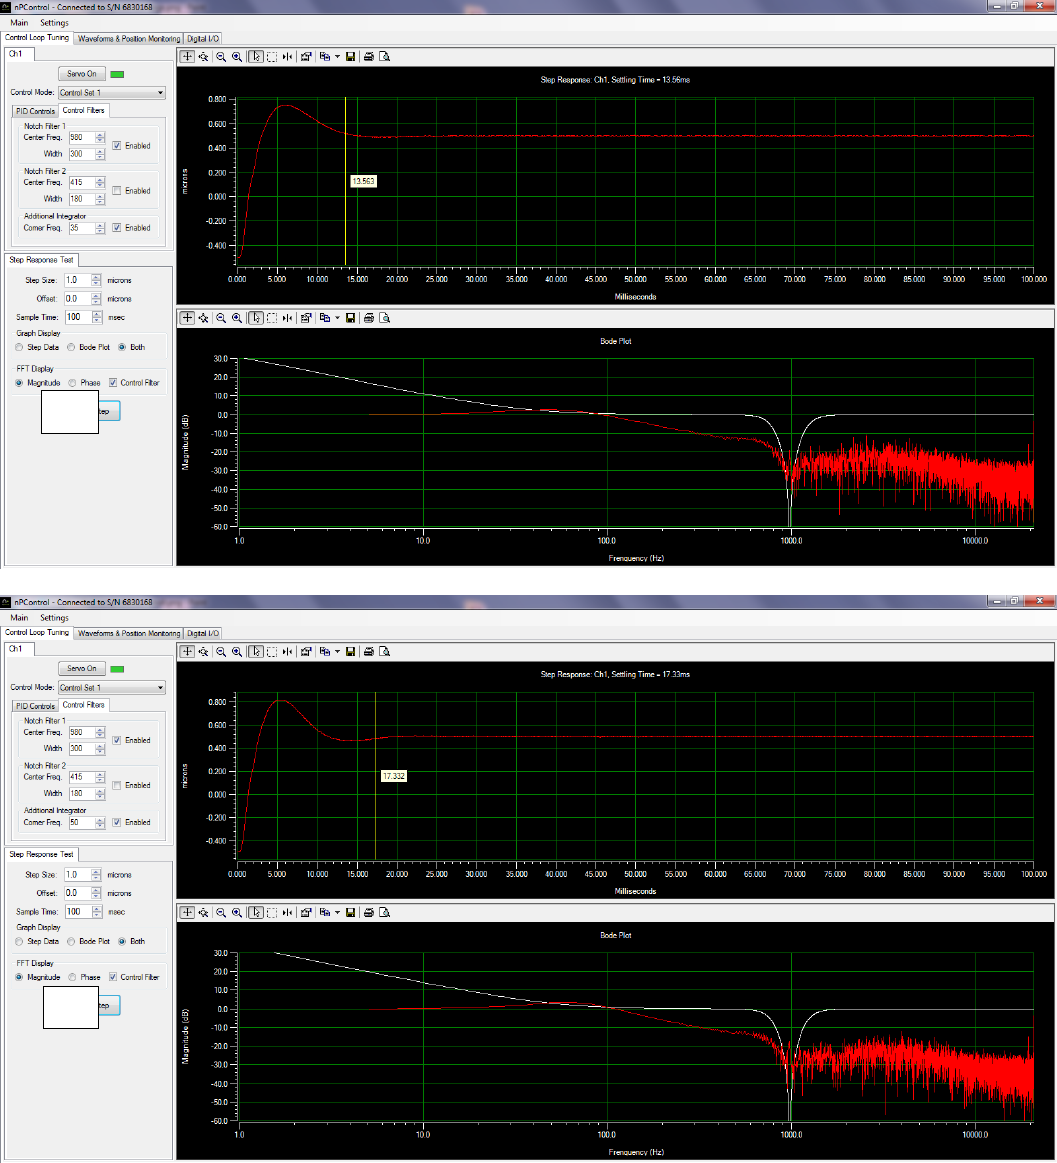Click save disk icon in top window Bode Plot toolbar
Screen dimensions: 1057x1163
tap(351, 317)
